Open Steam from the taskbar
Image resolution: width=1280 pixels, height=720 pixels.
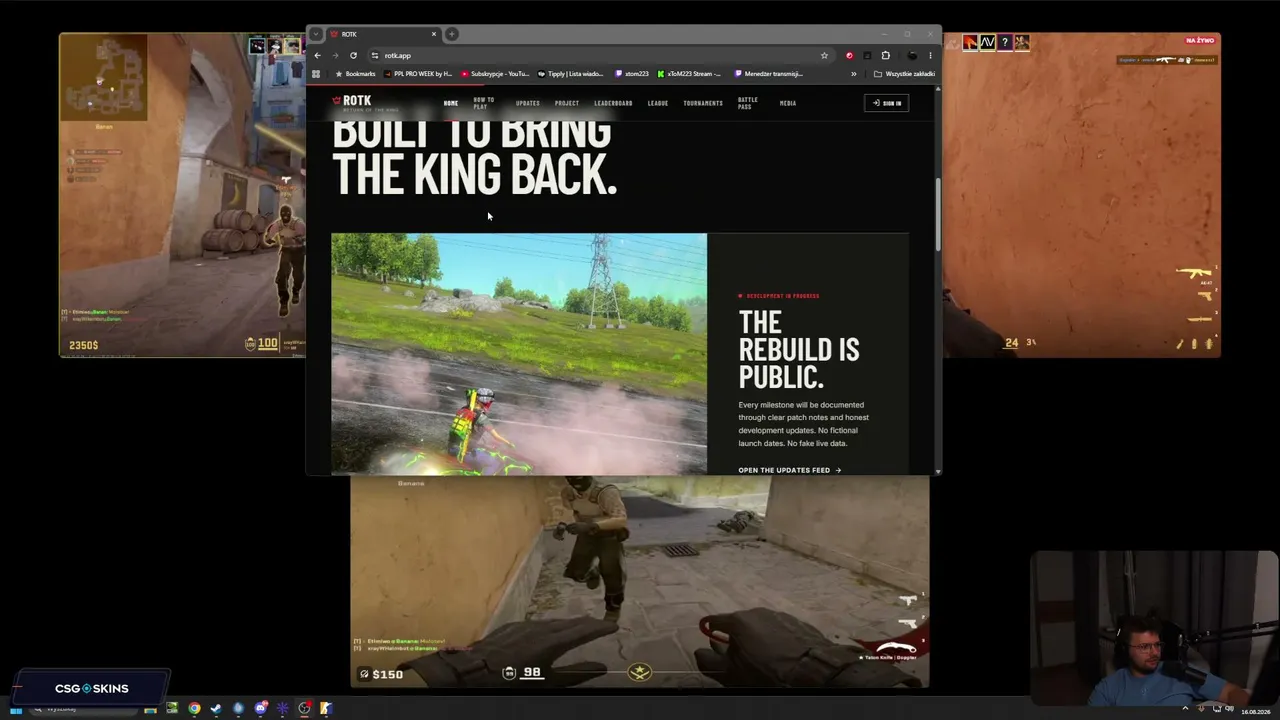pos(216,709)
